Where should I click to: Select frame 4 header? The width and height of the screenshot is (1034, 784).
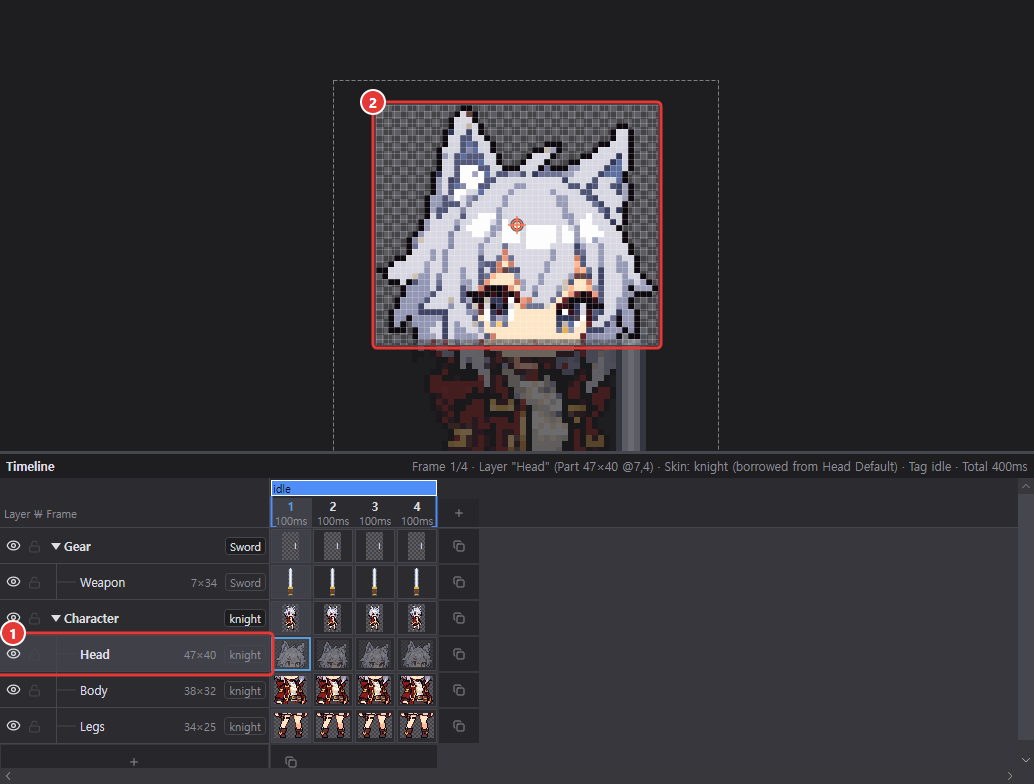(x=417, y=513)
